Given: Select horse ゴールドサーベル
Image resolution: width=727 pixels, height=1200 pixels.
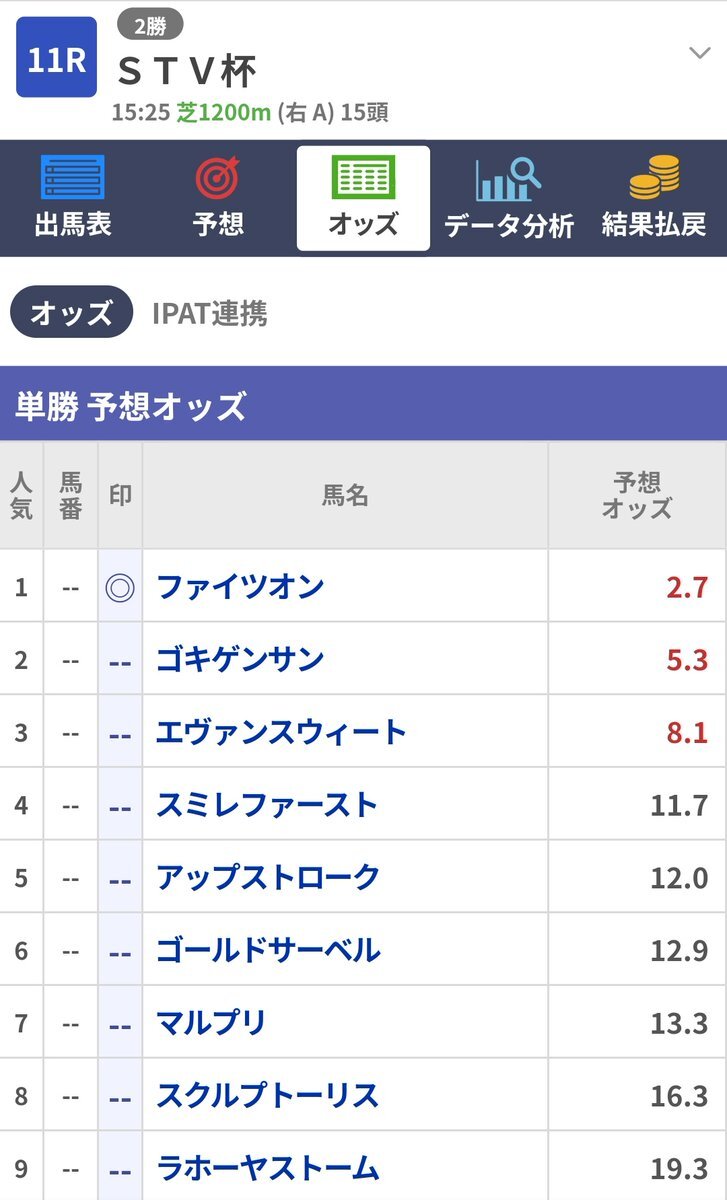Looking at the screenshot, I should click(x=268, y=950).
